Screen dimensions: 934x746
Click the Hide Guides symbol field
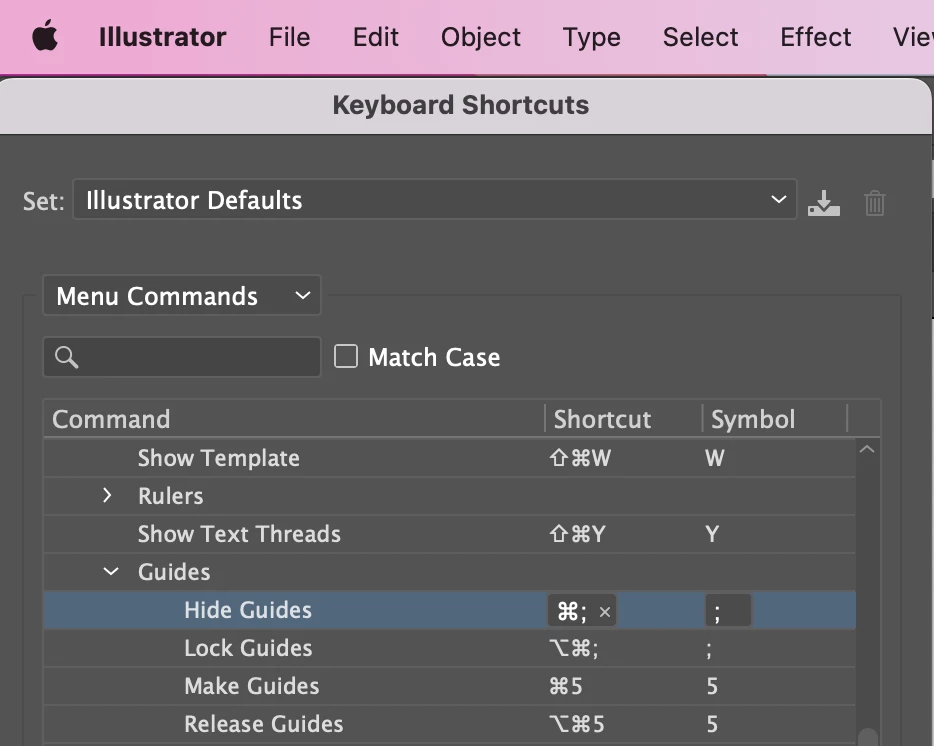pyautogui.click(x=728, y=611)
